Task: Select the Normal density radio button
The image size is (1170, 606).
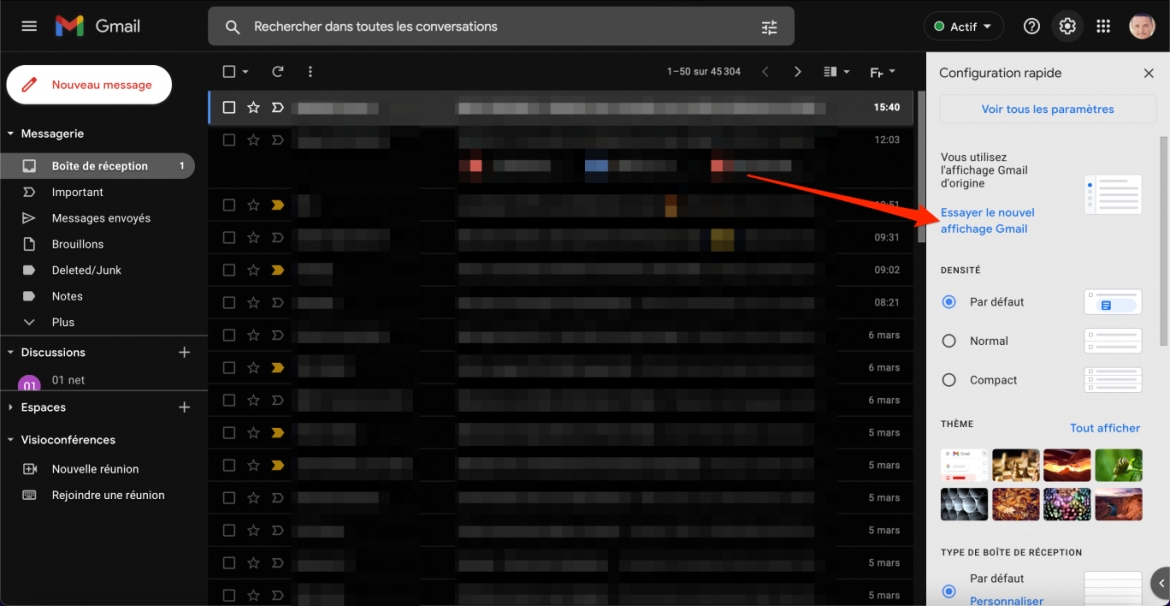Action: pos(948,341)
